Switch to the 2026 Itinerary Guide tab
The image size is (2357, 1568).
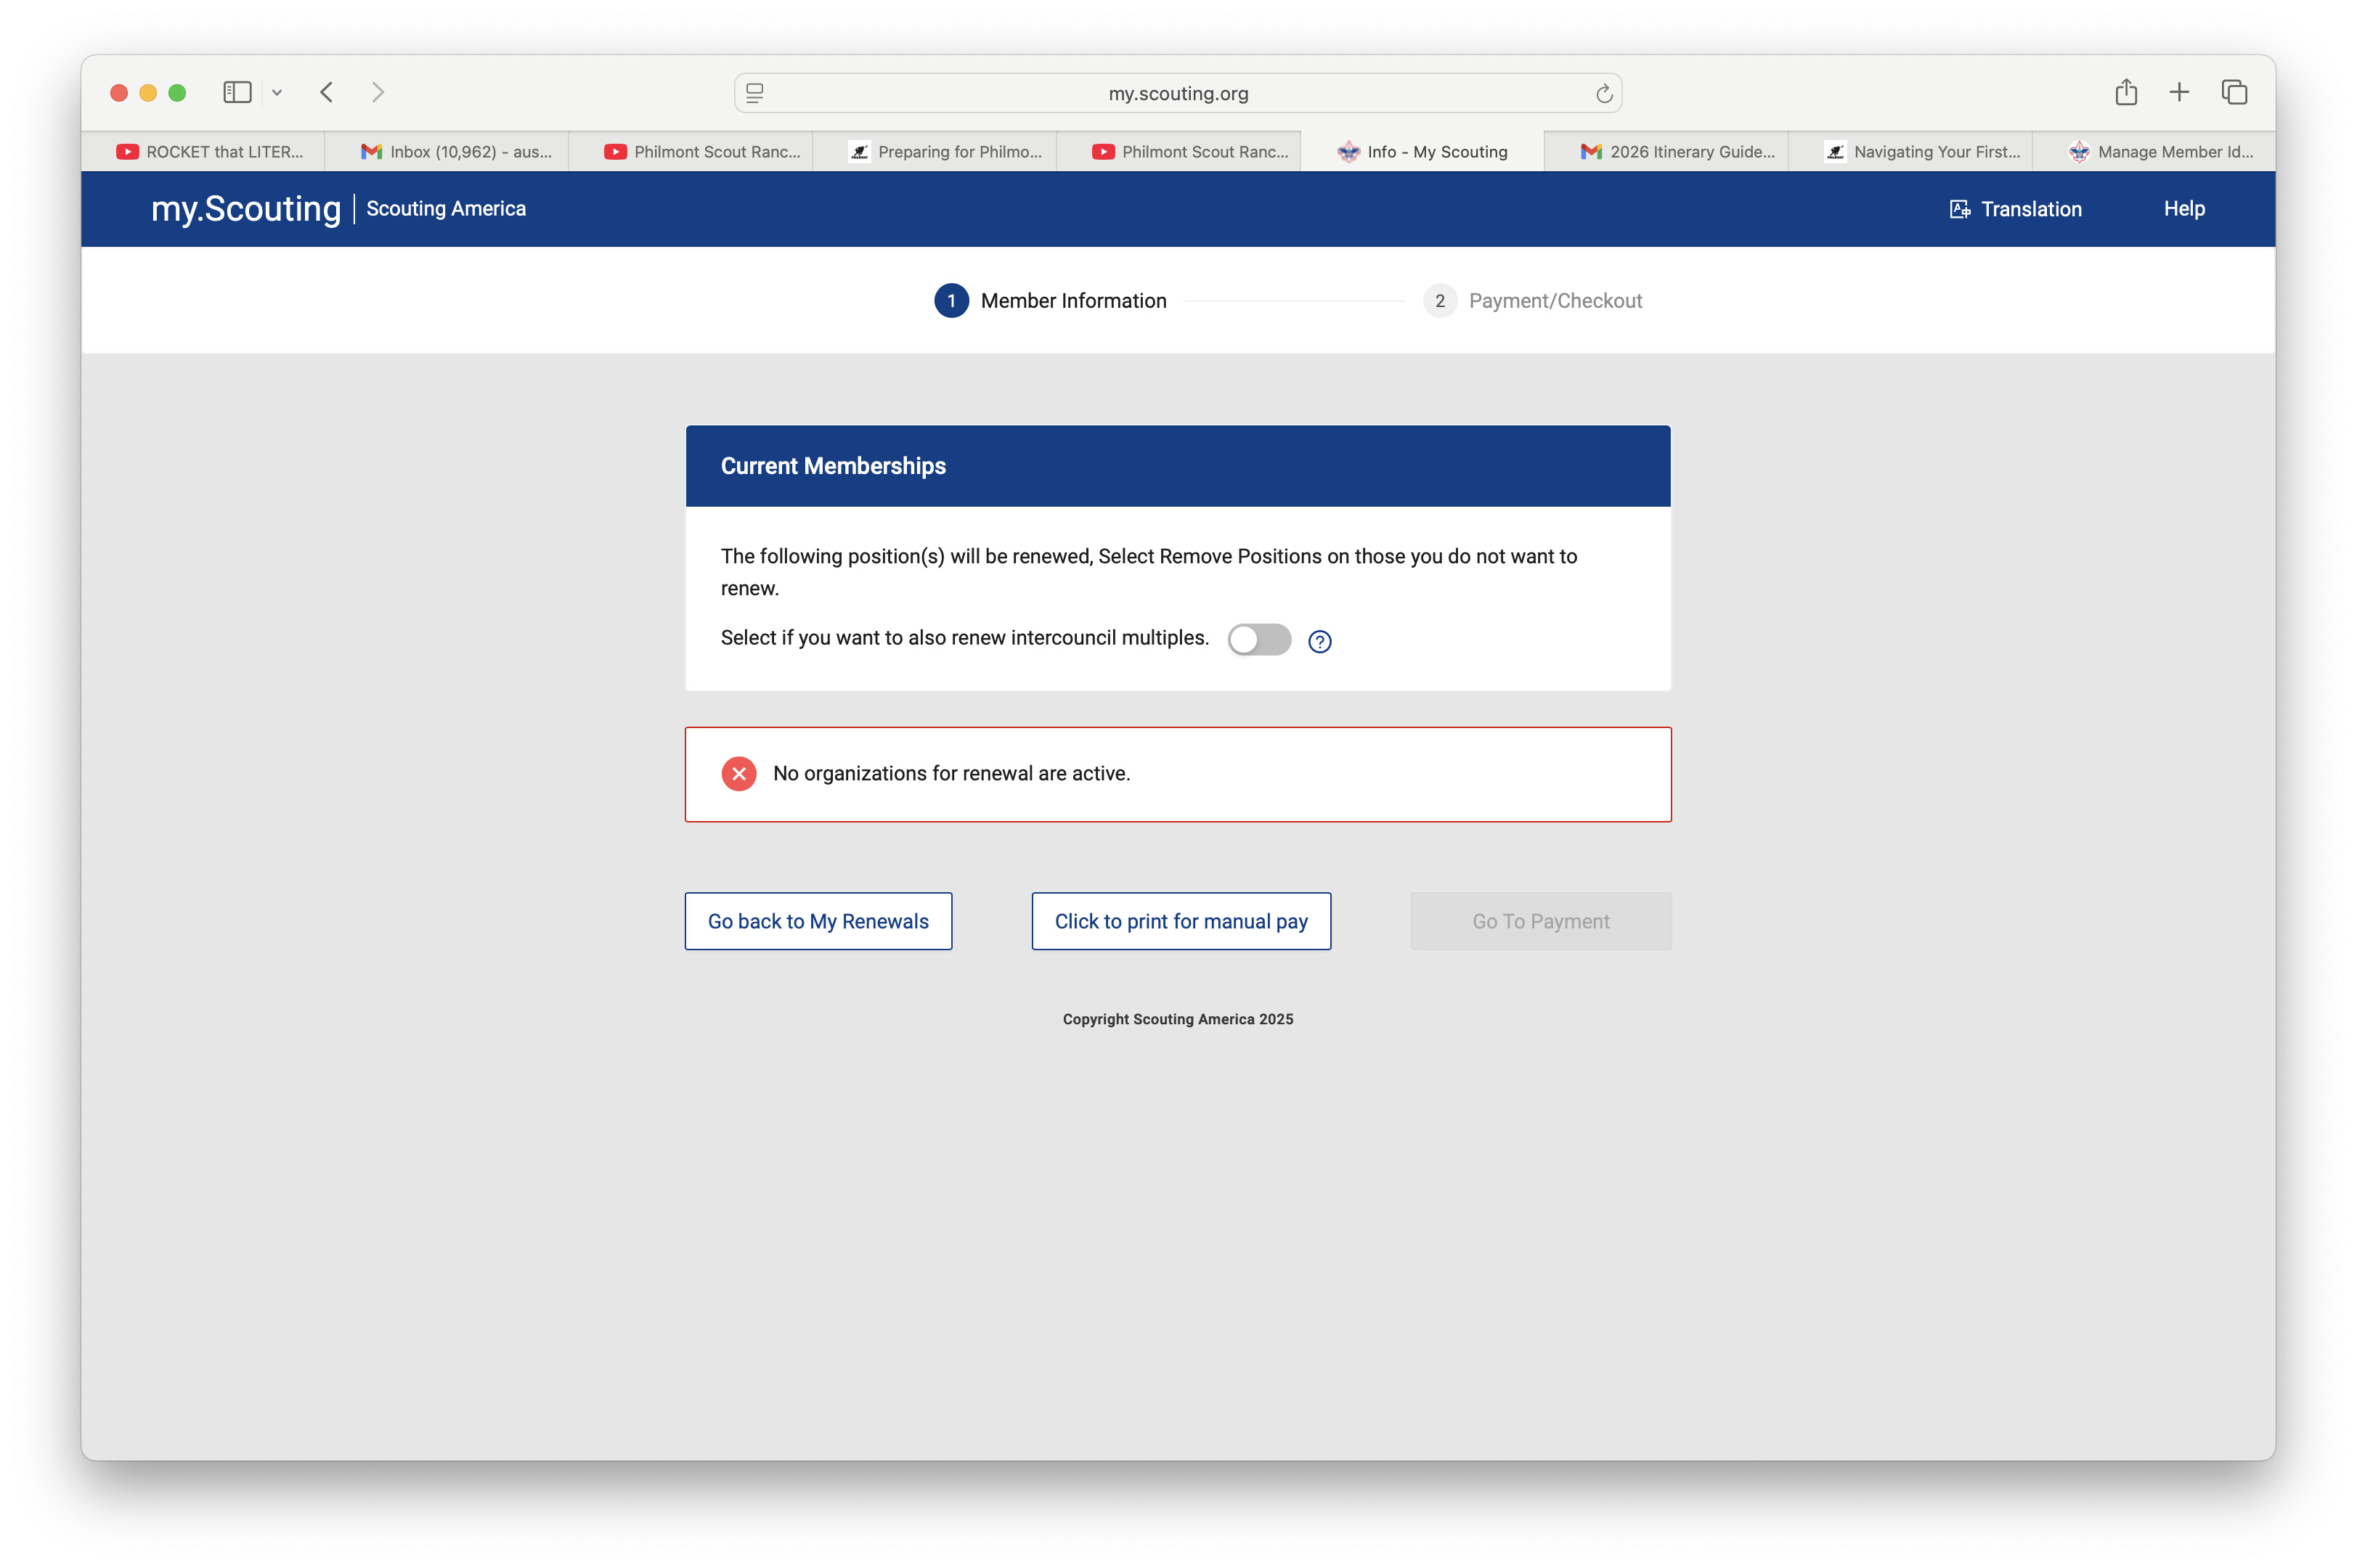[1678, 151]
